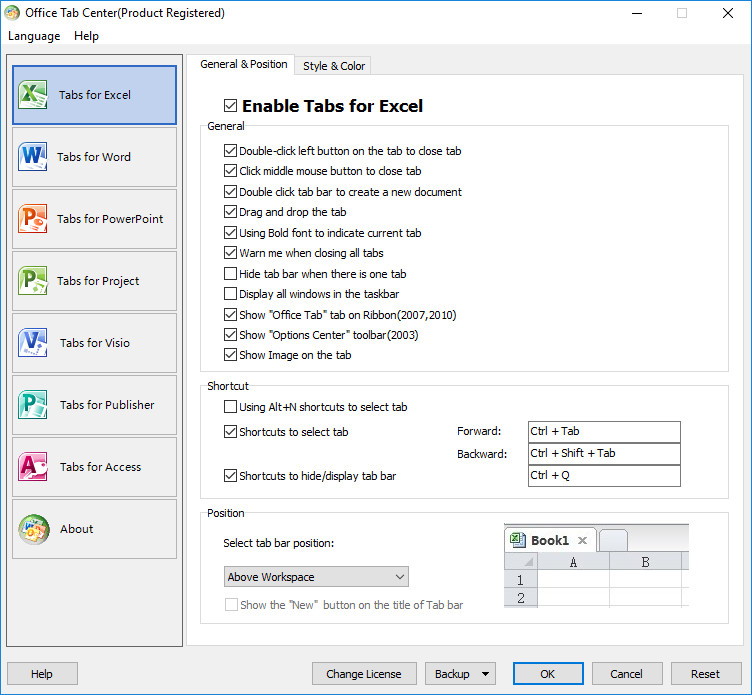752x695 pixels.
Task: Open the Above Workspace position dropdown
Action: [316, 577]
